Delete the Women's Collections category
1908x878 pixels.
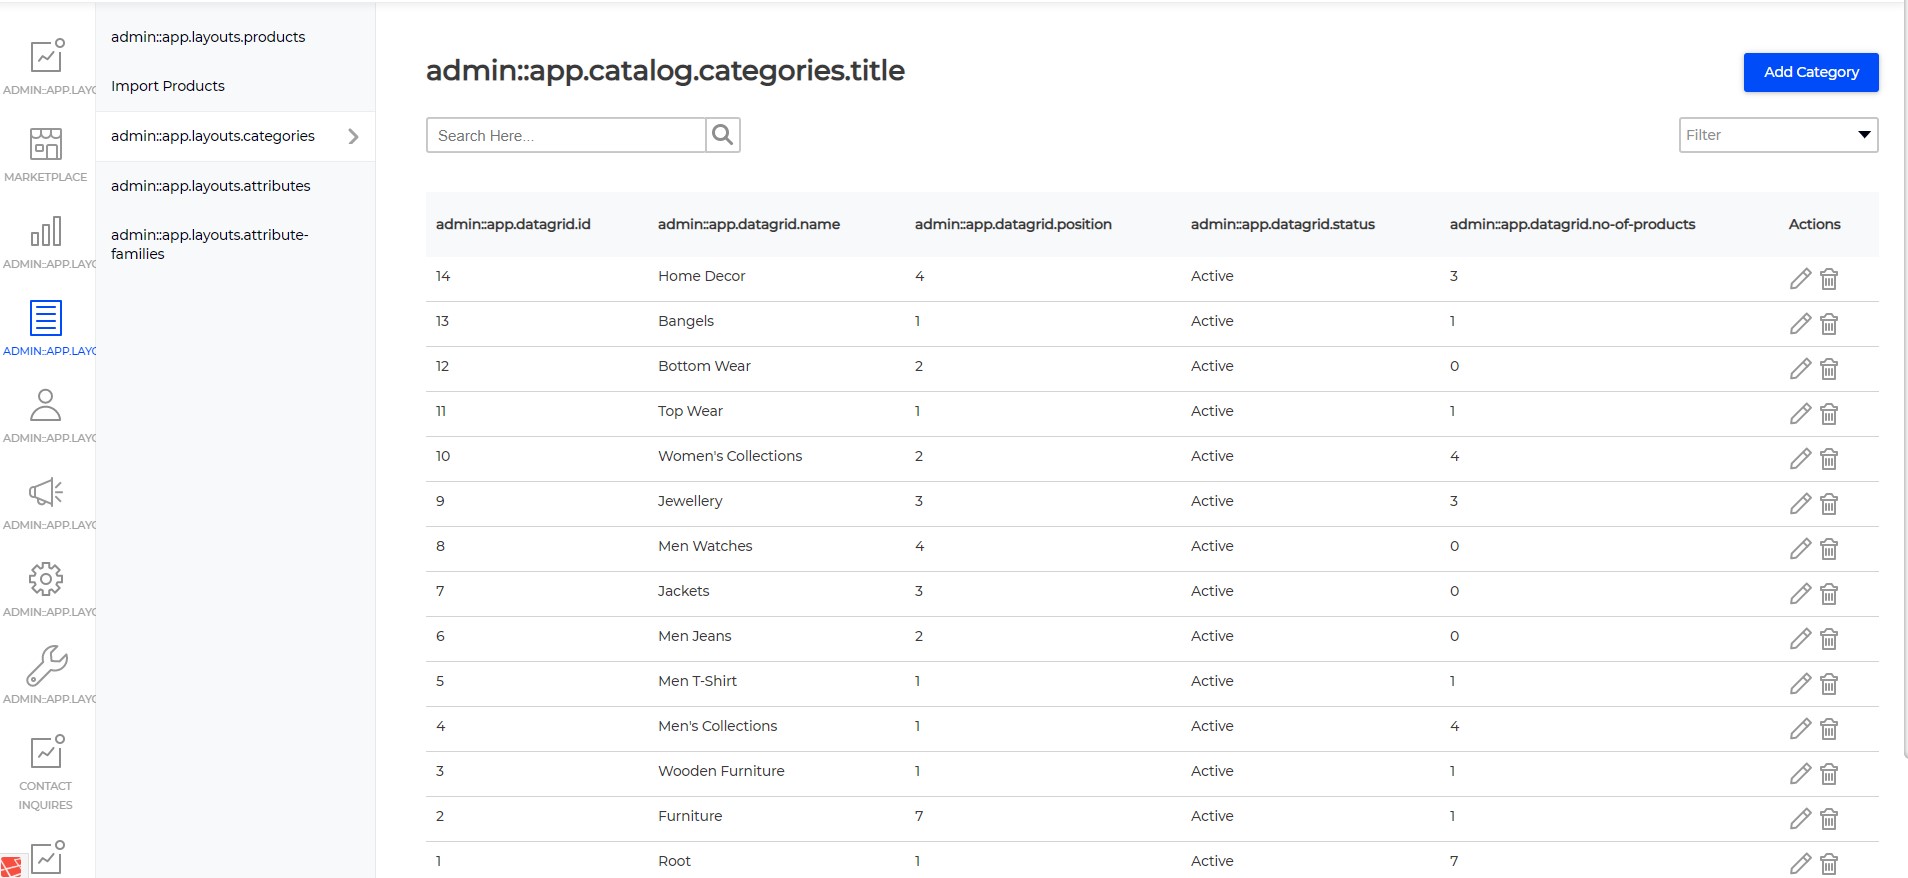click(1829, 459)
